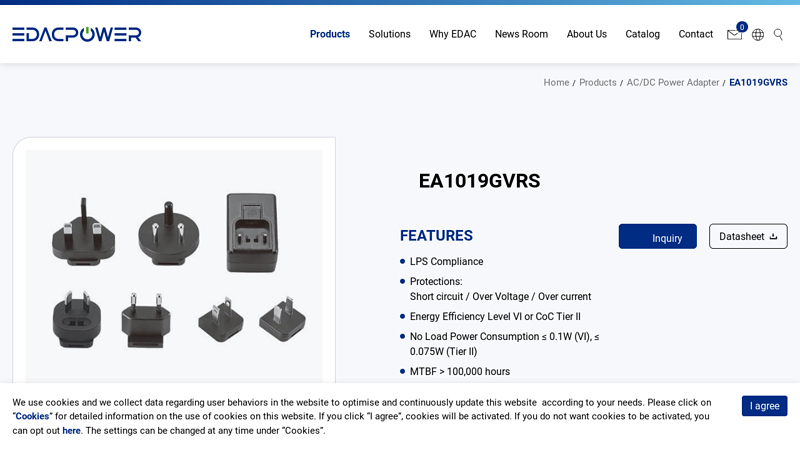Open the Catalog menu item
The width and height of the screenshot is (800, 450).
(x=642, y=34)
